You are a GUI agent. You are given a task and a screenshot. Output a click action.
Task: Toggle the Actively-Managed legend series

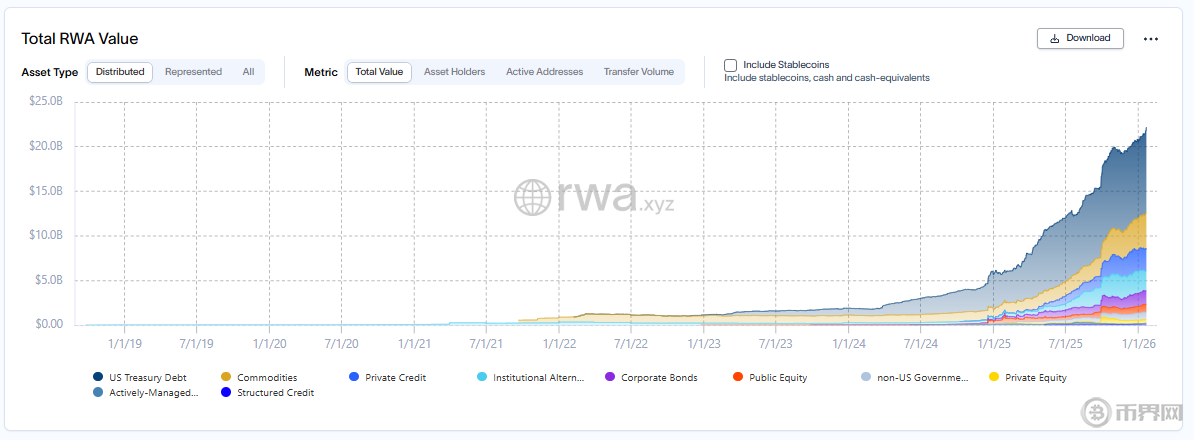(x=150, y=393)
